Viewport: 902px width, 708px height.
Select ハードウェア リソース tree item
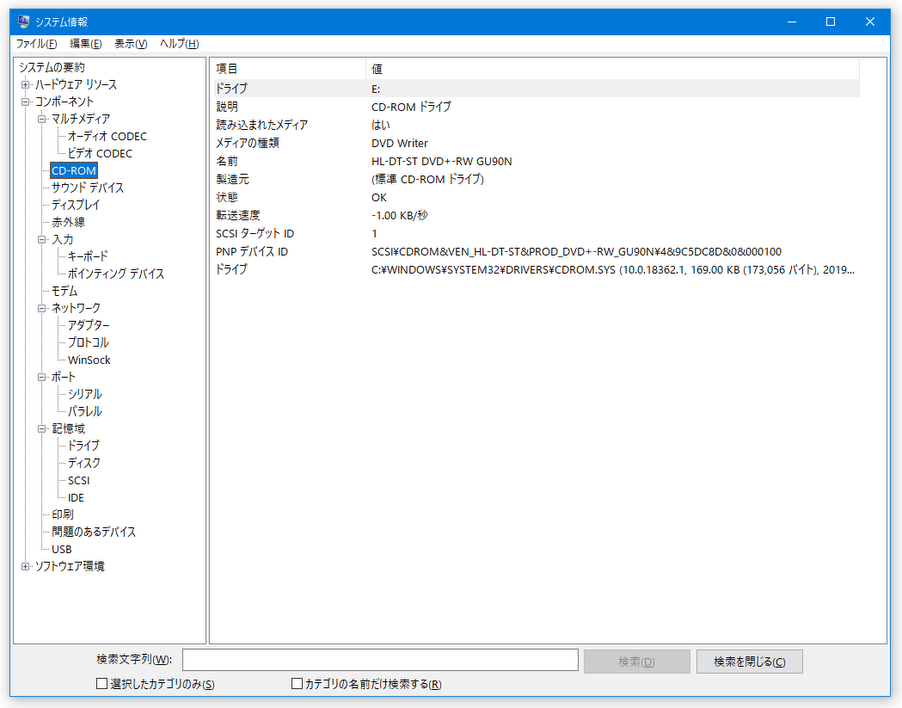76,85
